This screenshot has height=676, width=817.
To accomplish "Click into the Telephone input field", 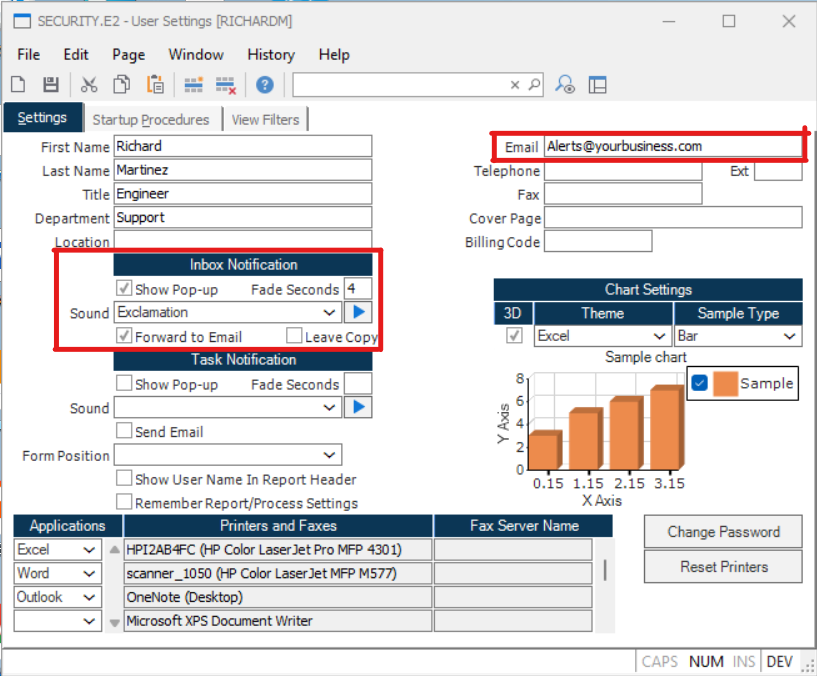I will [622, 171].
